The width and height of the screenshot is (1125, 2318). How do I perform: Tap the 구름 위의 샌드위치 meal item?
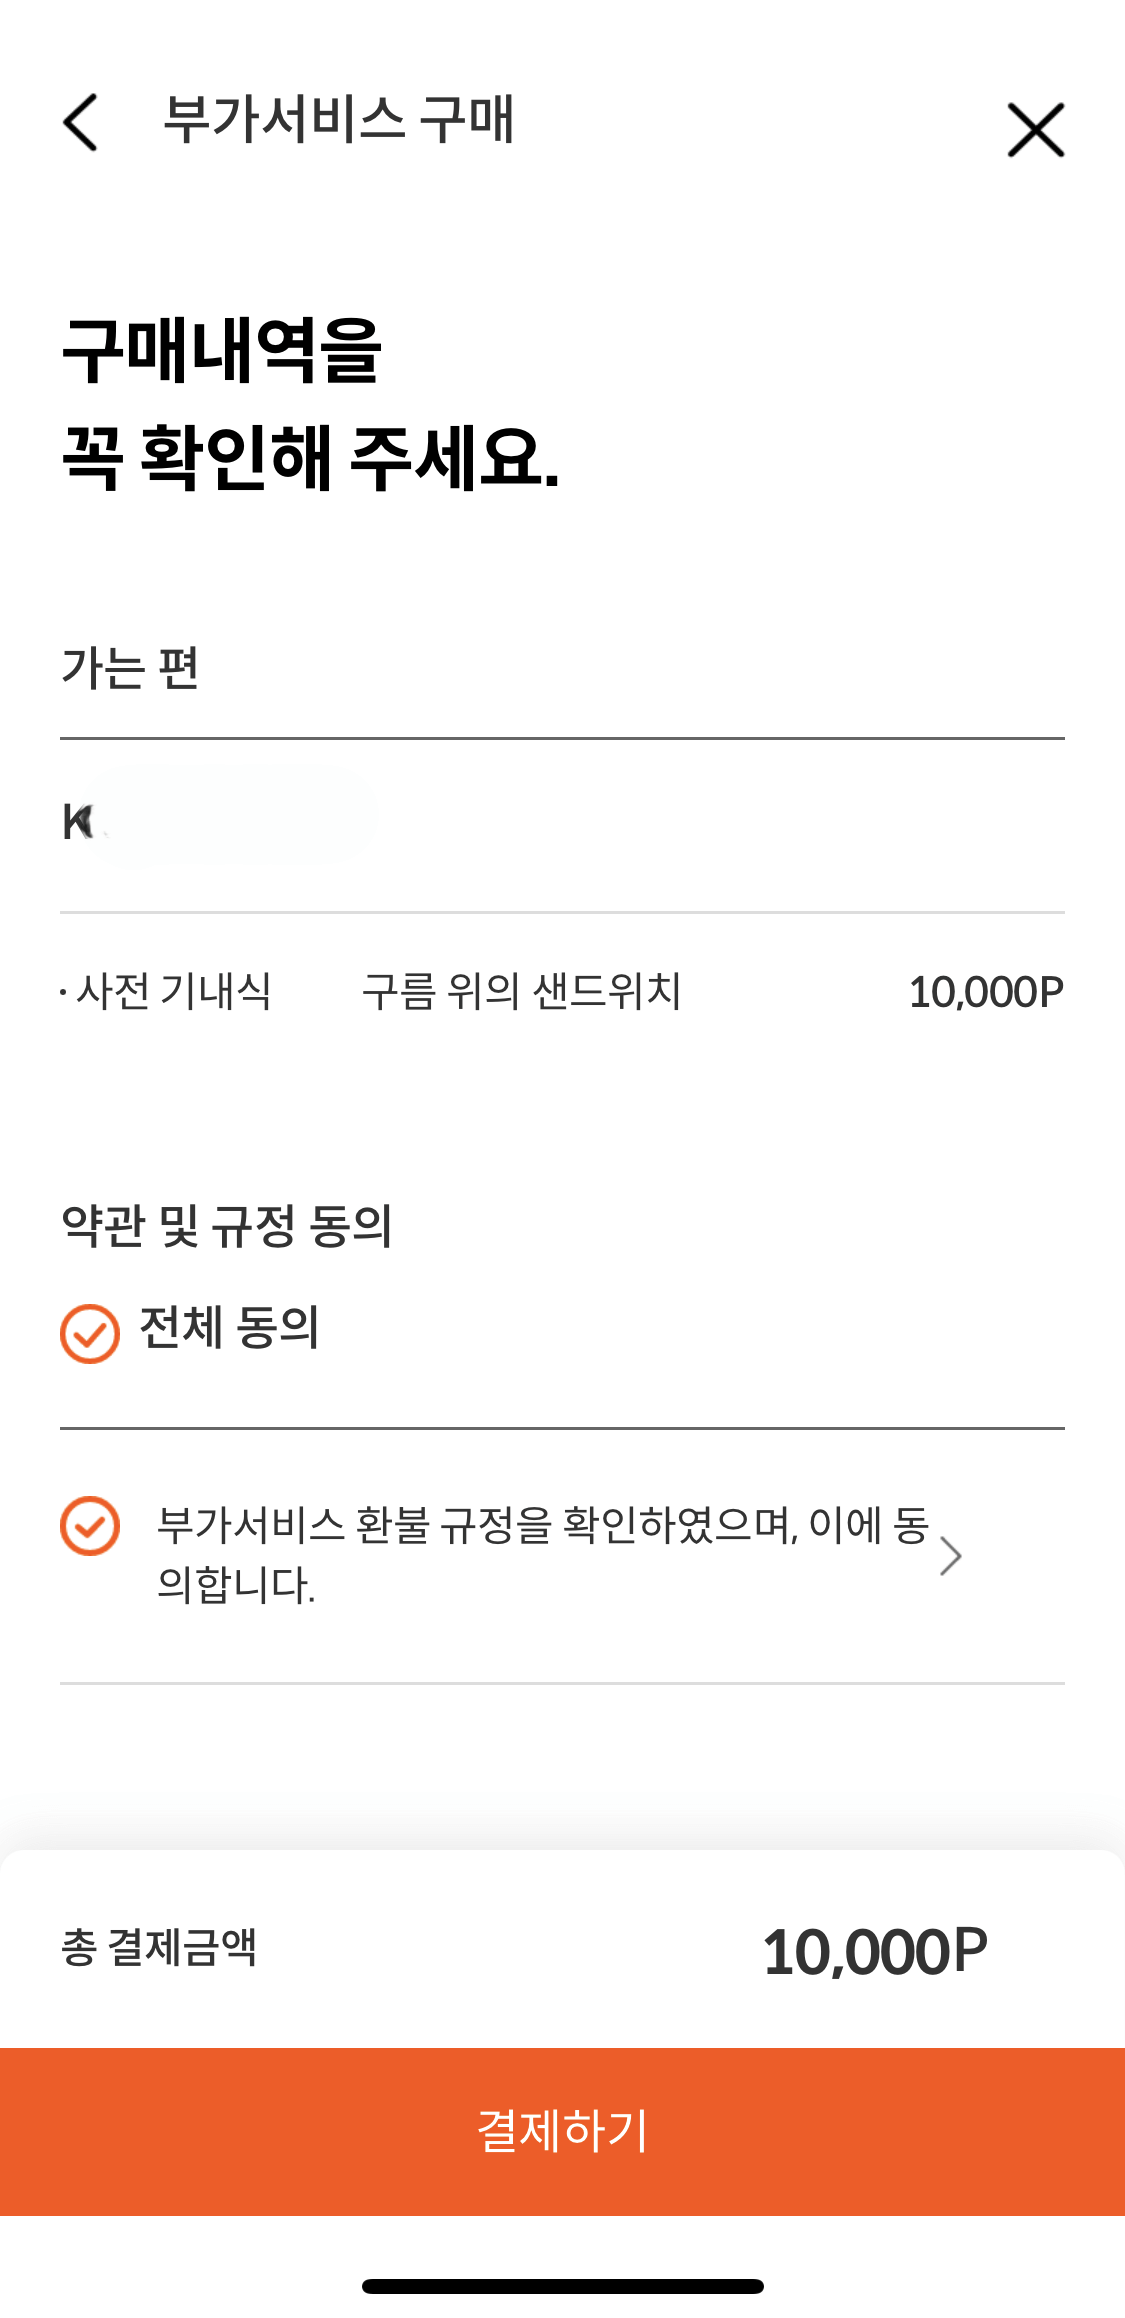pos(521,992)
